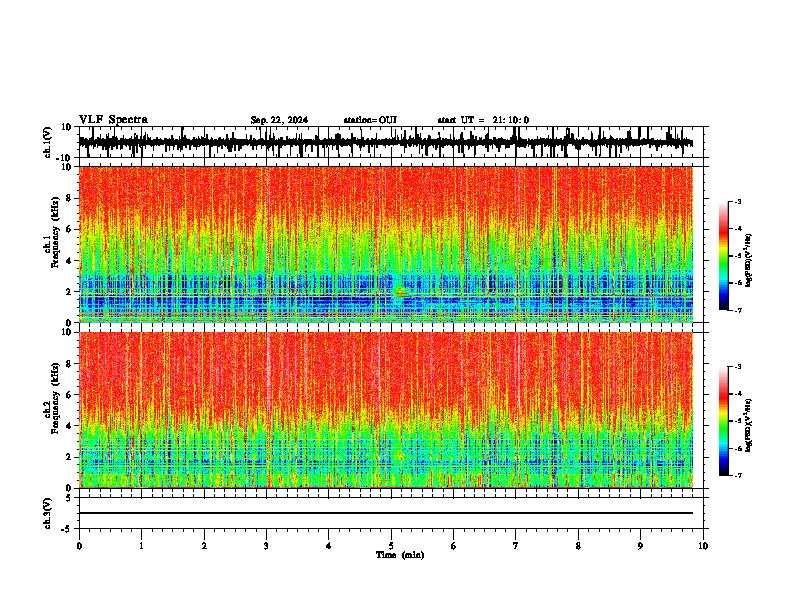Click the "-5" tick on ch.3(V) axis
Image resolution: width=792 pixels, height=612 pixels.
click(x=68, y=529)
